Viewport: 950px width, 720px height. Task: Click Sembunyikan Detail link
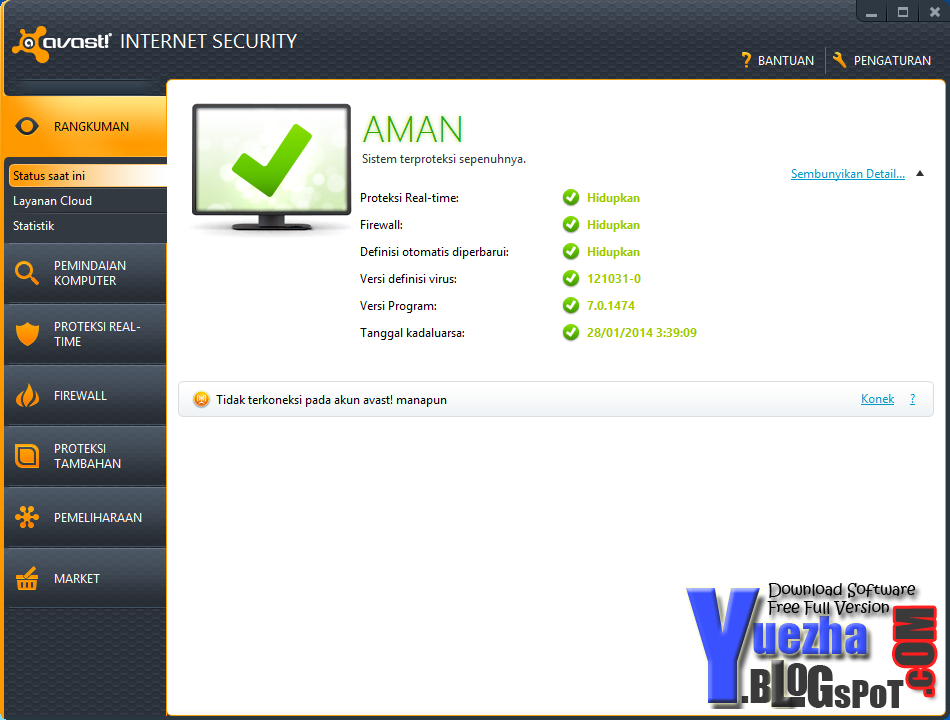(x=848, y=174)
